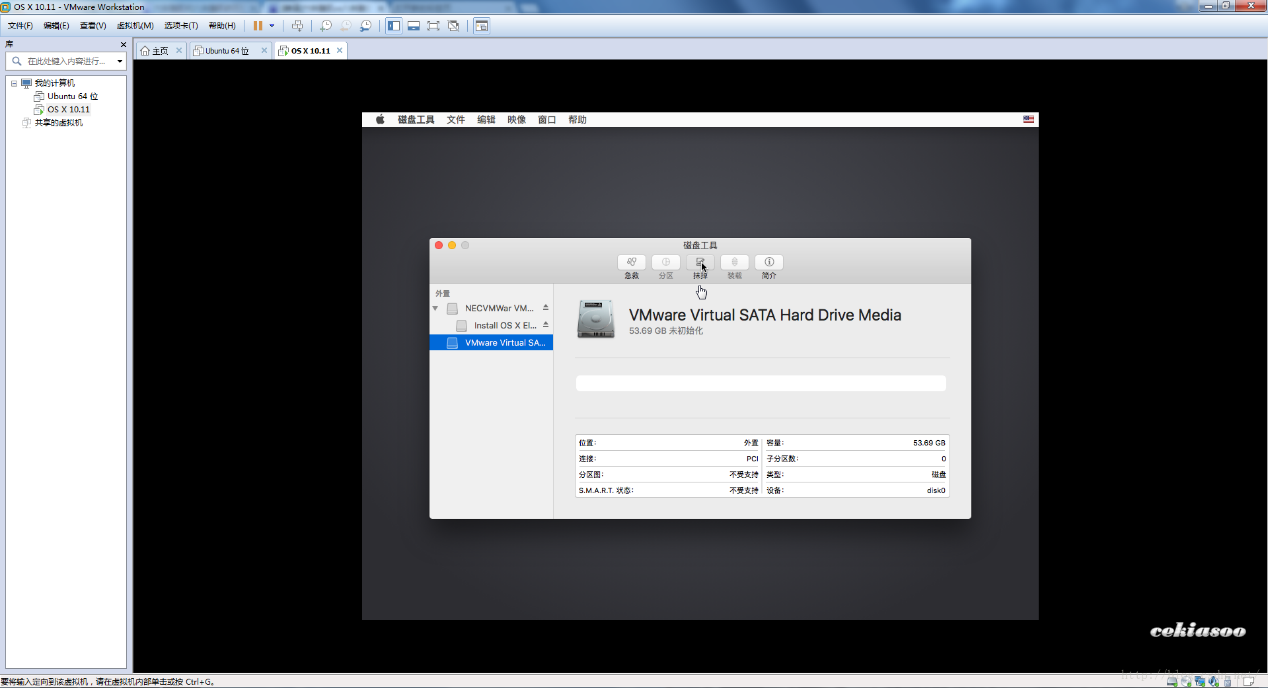The width and height of the screenshot is (1268, 688).
Task: Open the Apple menu
Action: (380, 119)
